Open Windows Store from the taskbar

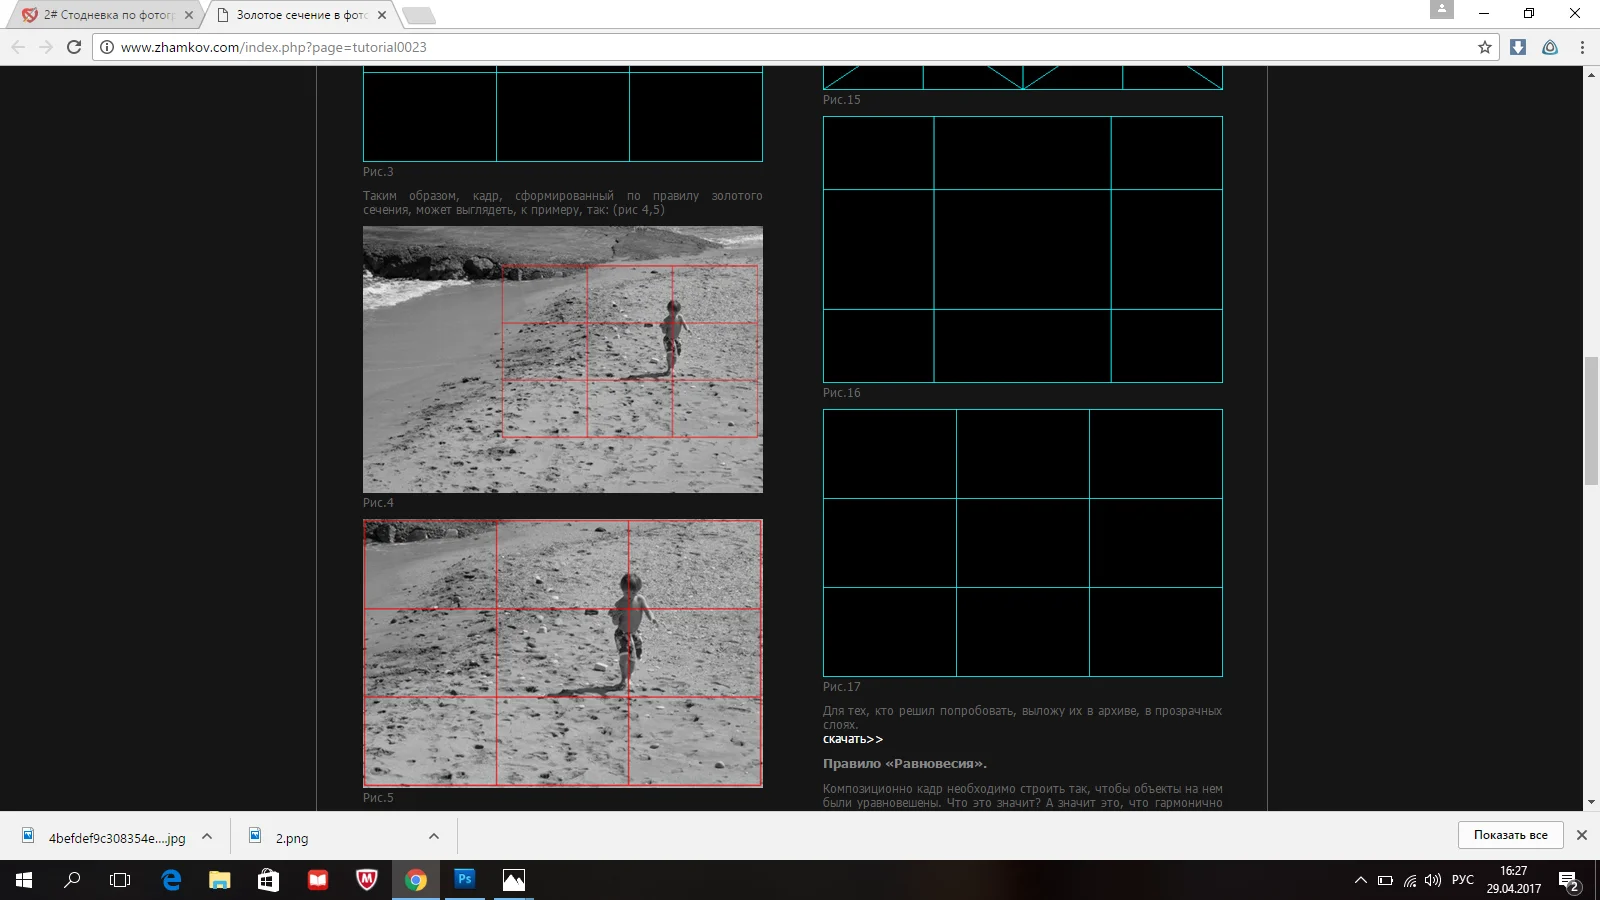click(x=268, y=880)
